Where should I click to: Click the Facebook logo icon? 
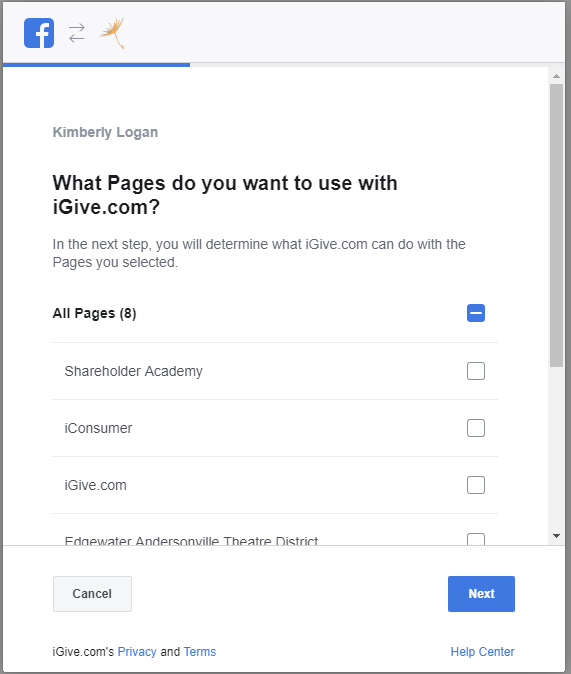pyautogui.click(x=39, y=33)
